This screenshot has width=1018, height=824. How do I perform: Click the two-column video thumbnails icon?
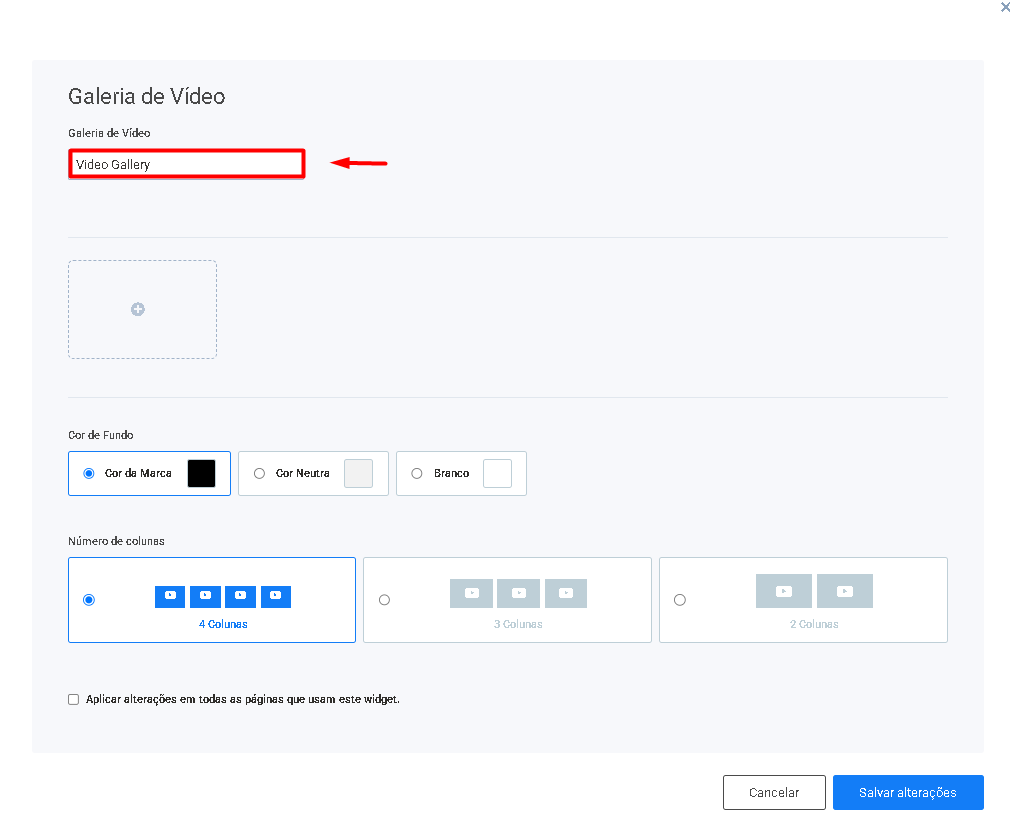(814, 590)
